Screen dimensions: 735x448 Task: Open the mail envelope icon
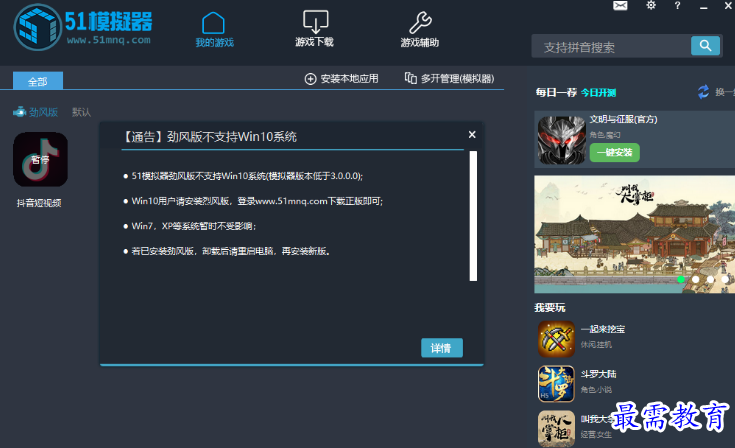pos(620,6)
